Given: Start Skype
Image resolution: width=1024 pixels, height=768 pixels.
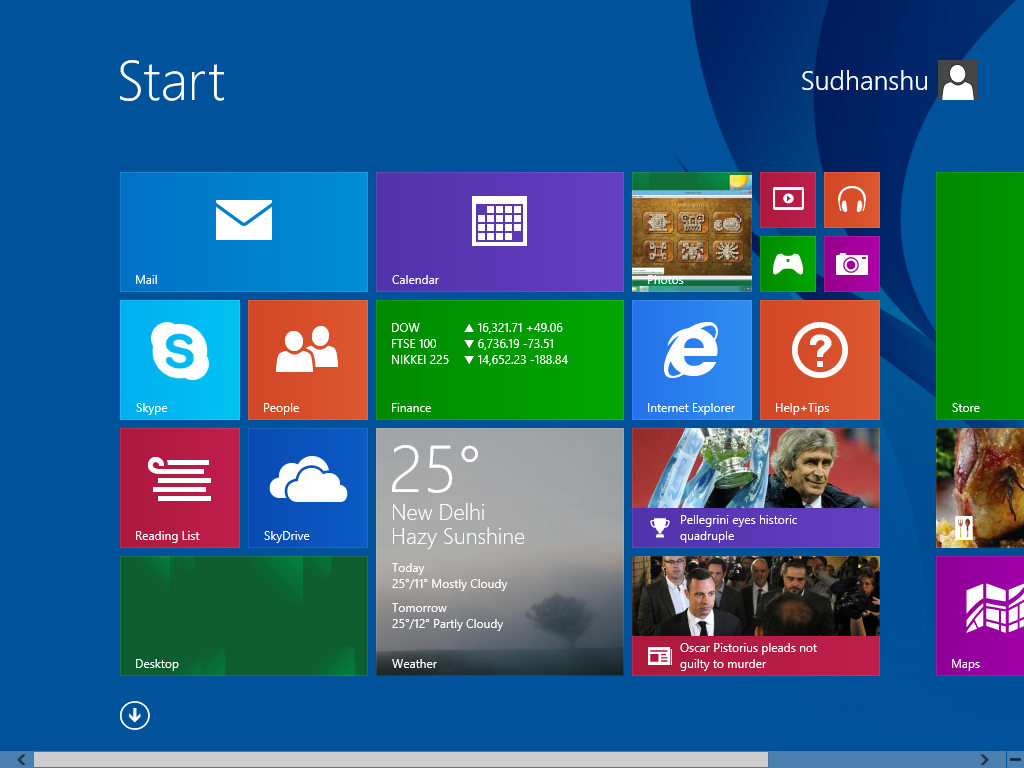Looking at the screenshot, I should tap(179, 359).
